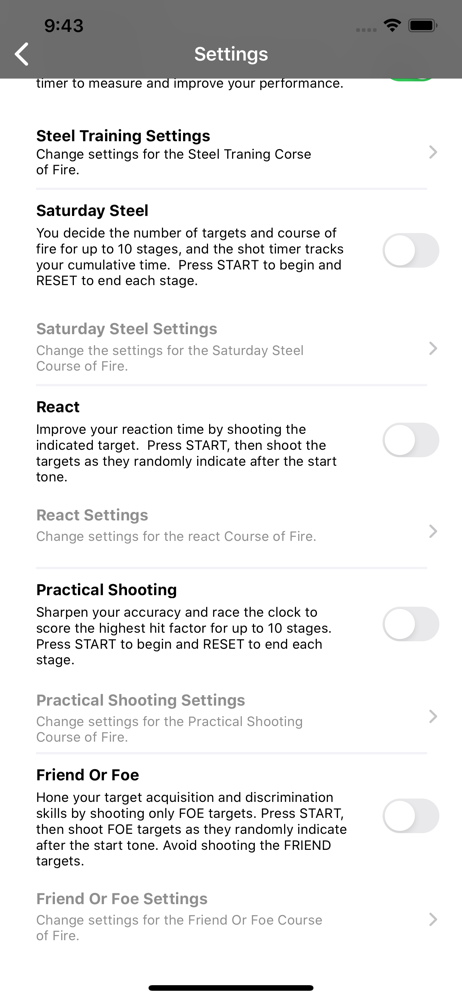Viewport: 462px width, 1000px height.
Task: Tap the cellular signal dots icon
Action: (366, 29)
